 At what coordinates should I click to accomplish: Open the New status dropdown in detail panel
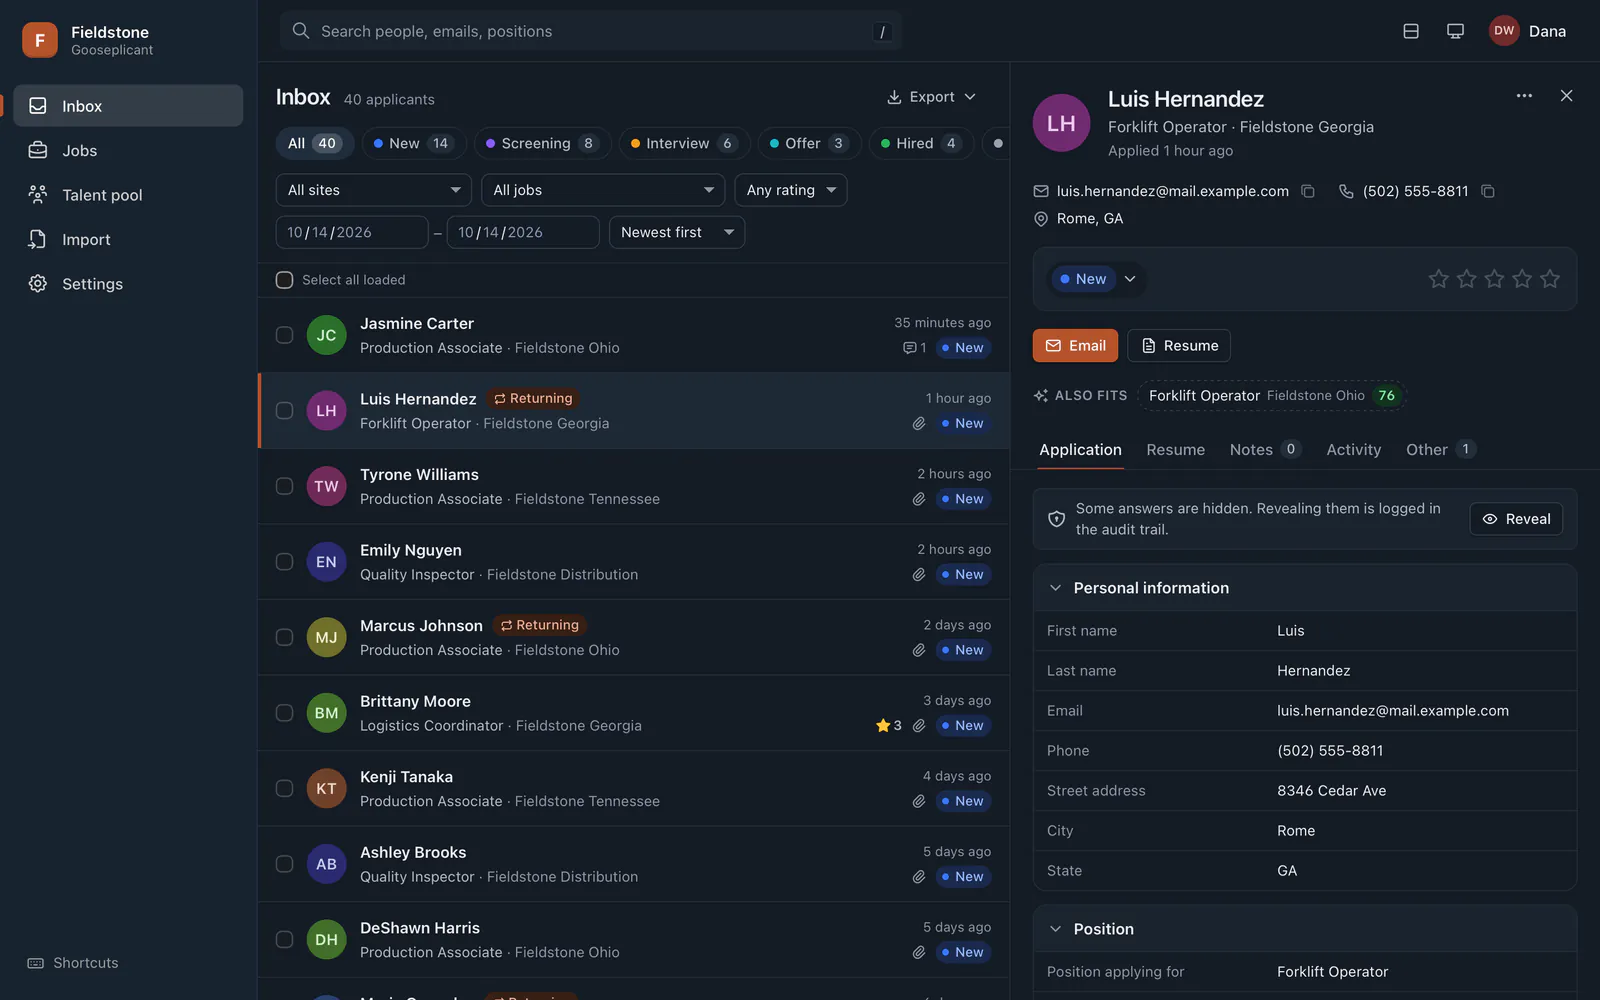[x=1097, y=279]
